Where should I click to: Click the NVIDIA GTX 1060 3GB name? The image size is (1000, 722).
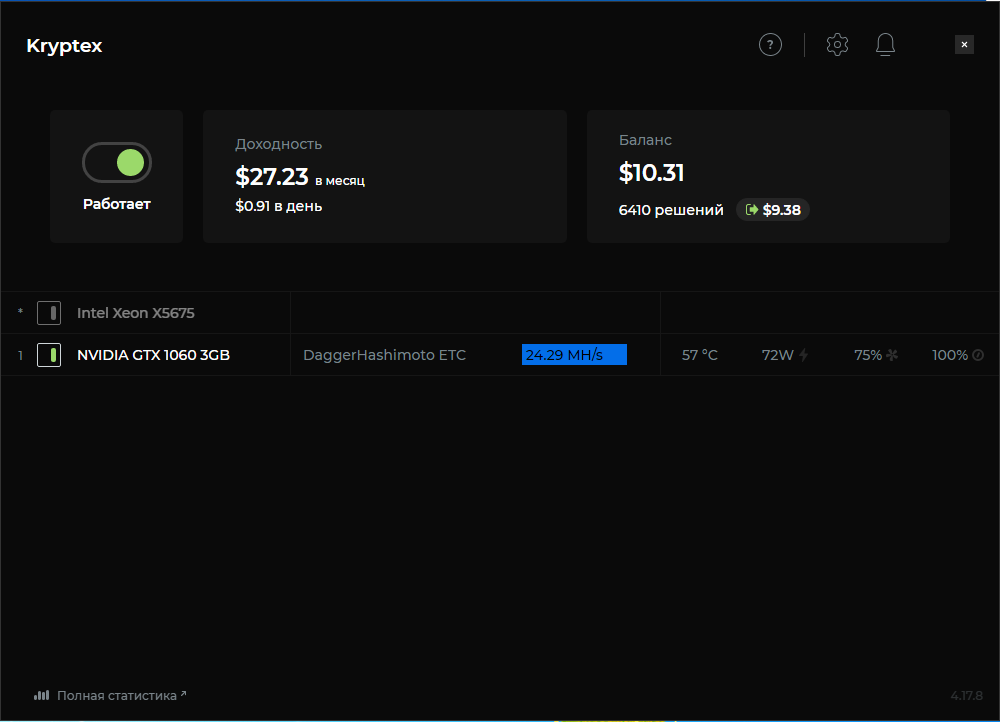[153, 355]
